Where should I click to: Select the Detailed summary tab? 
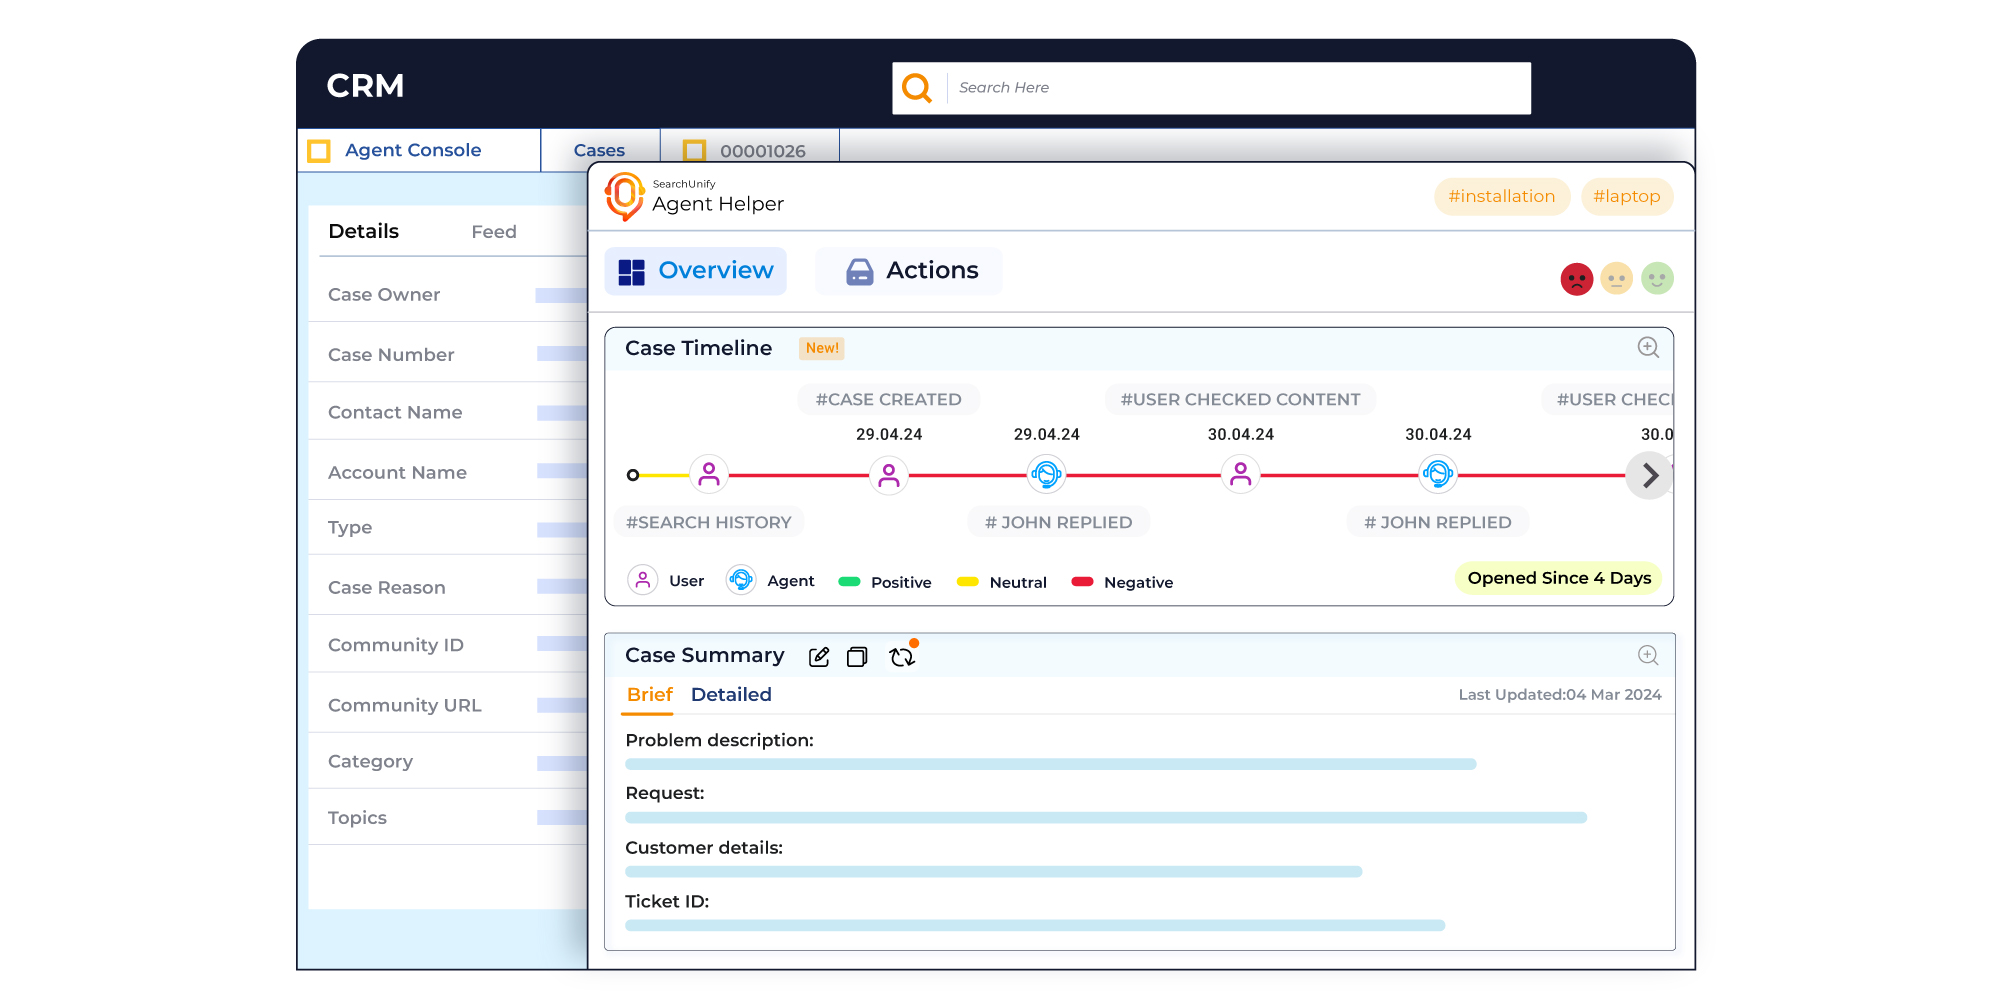click(x=731, y=695)
